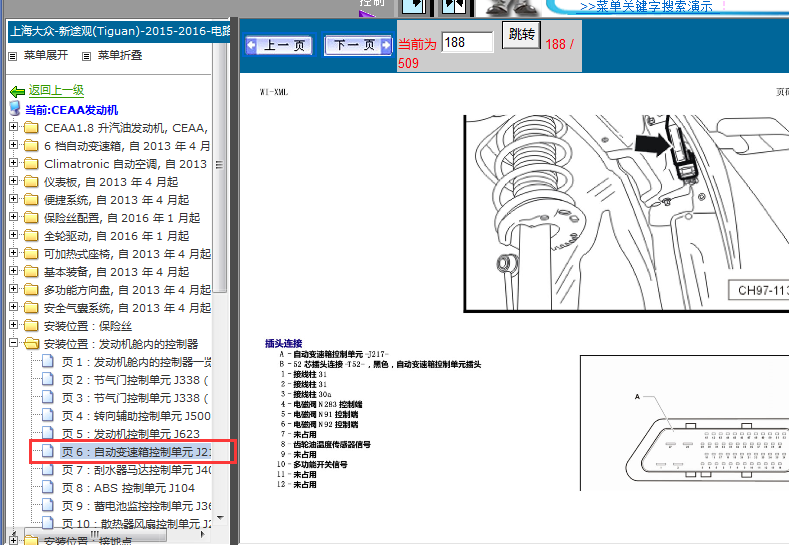Click the horizontal scrollbar of tree panel

94,534
